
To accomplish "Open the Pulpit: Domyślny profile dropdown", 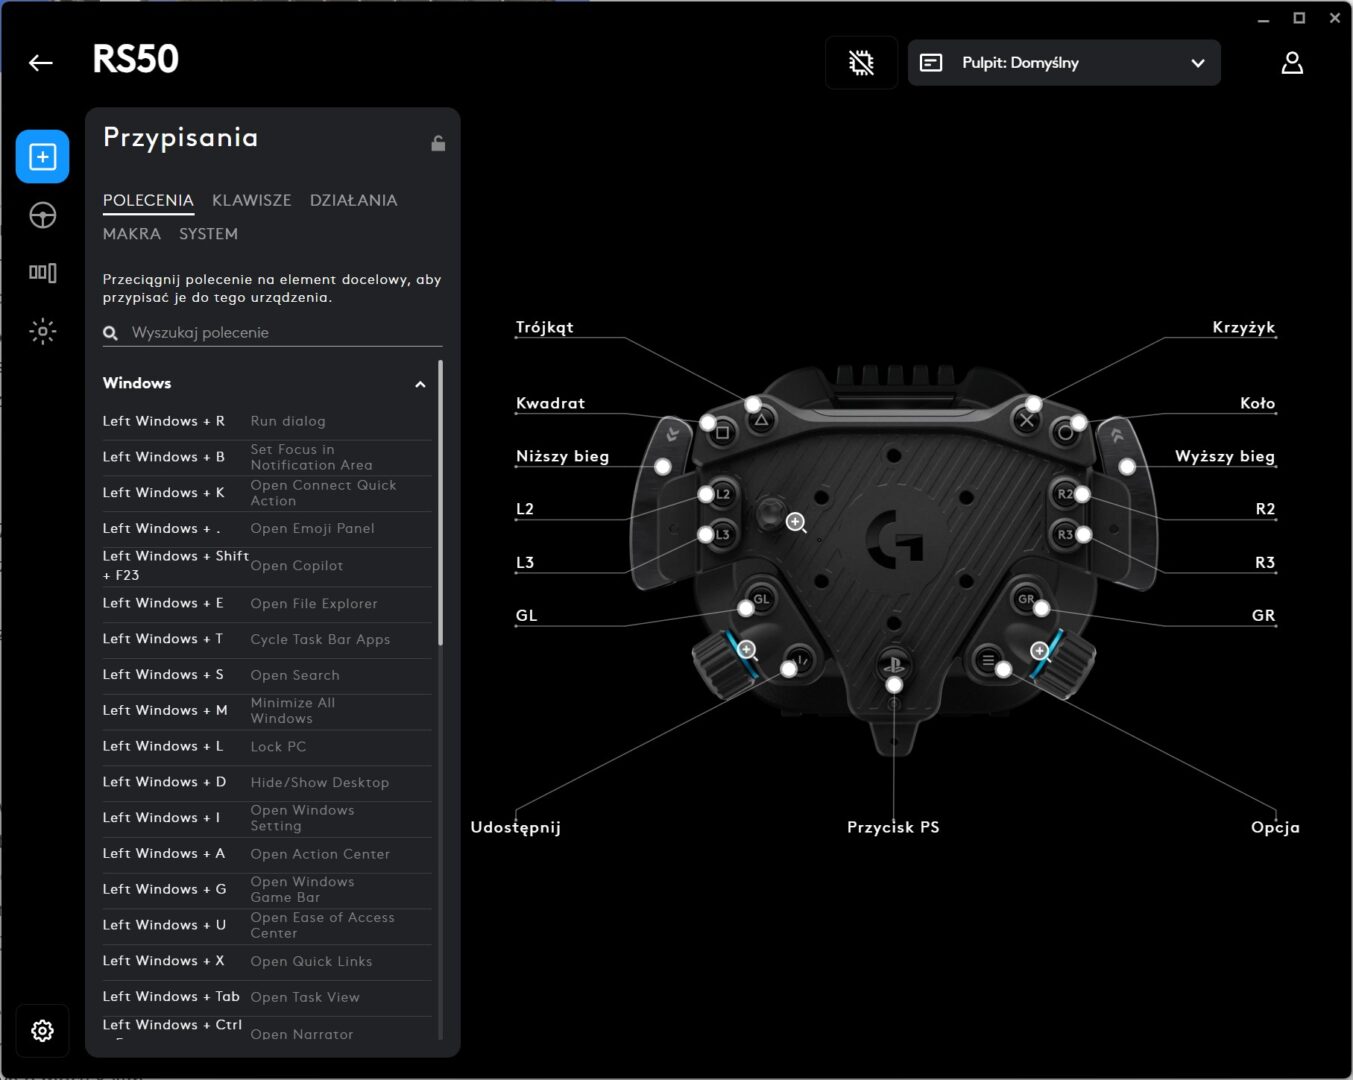I will tap(1063, 63).
